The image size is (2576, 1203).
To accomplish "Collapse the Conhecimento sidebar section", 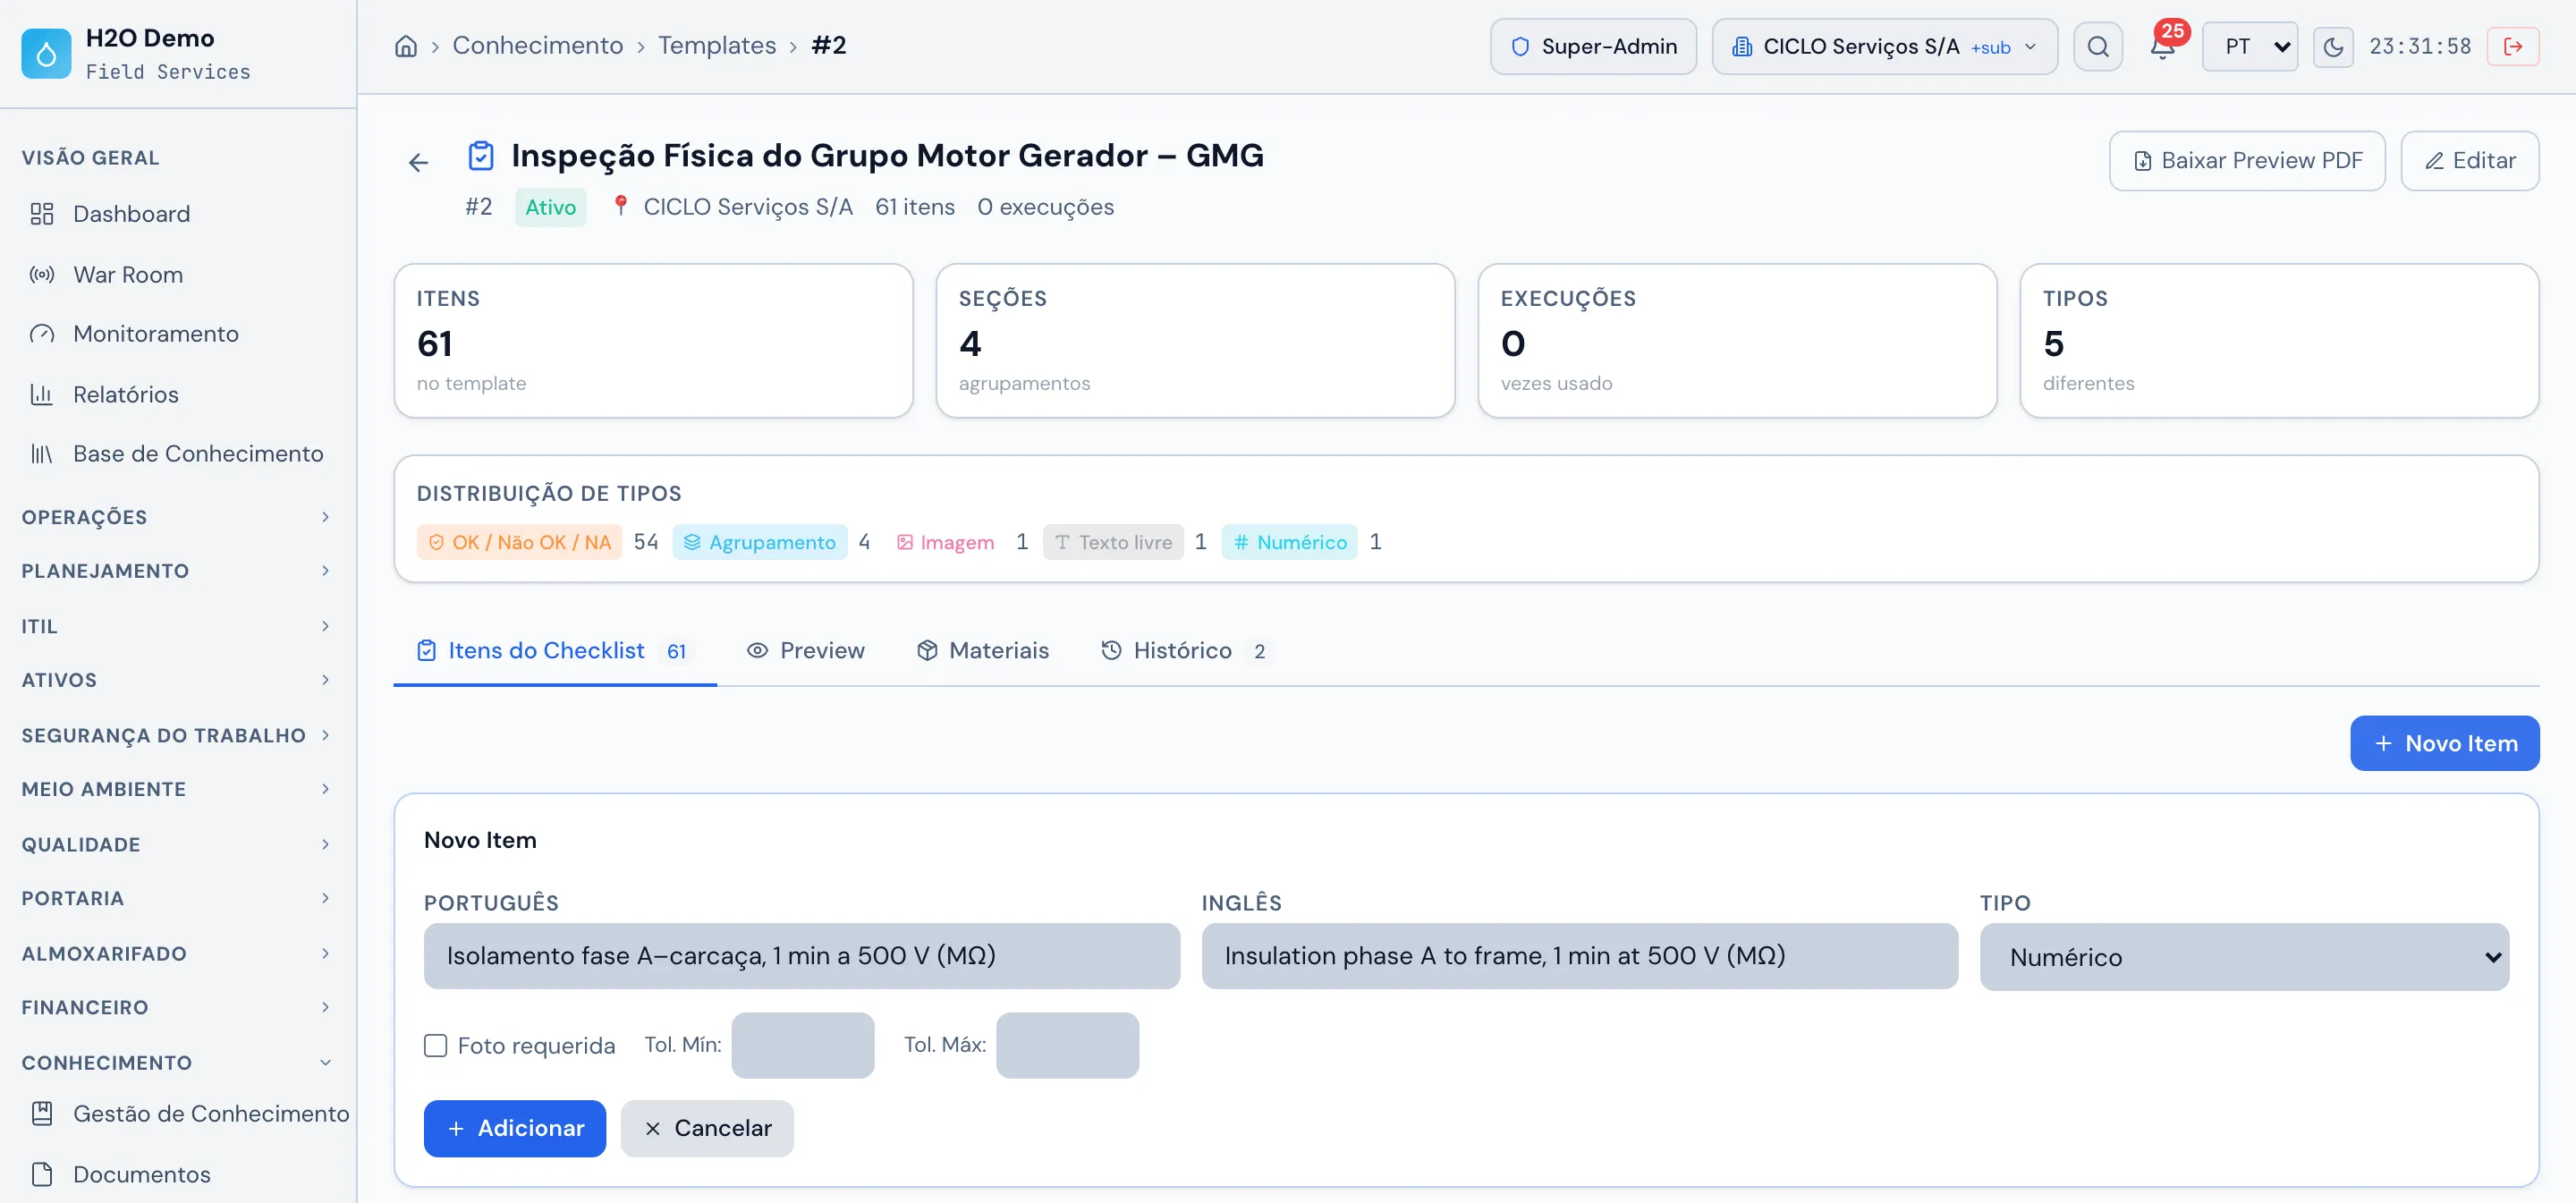I will pyautogui.click(x=176, y=1062).
